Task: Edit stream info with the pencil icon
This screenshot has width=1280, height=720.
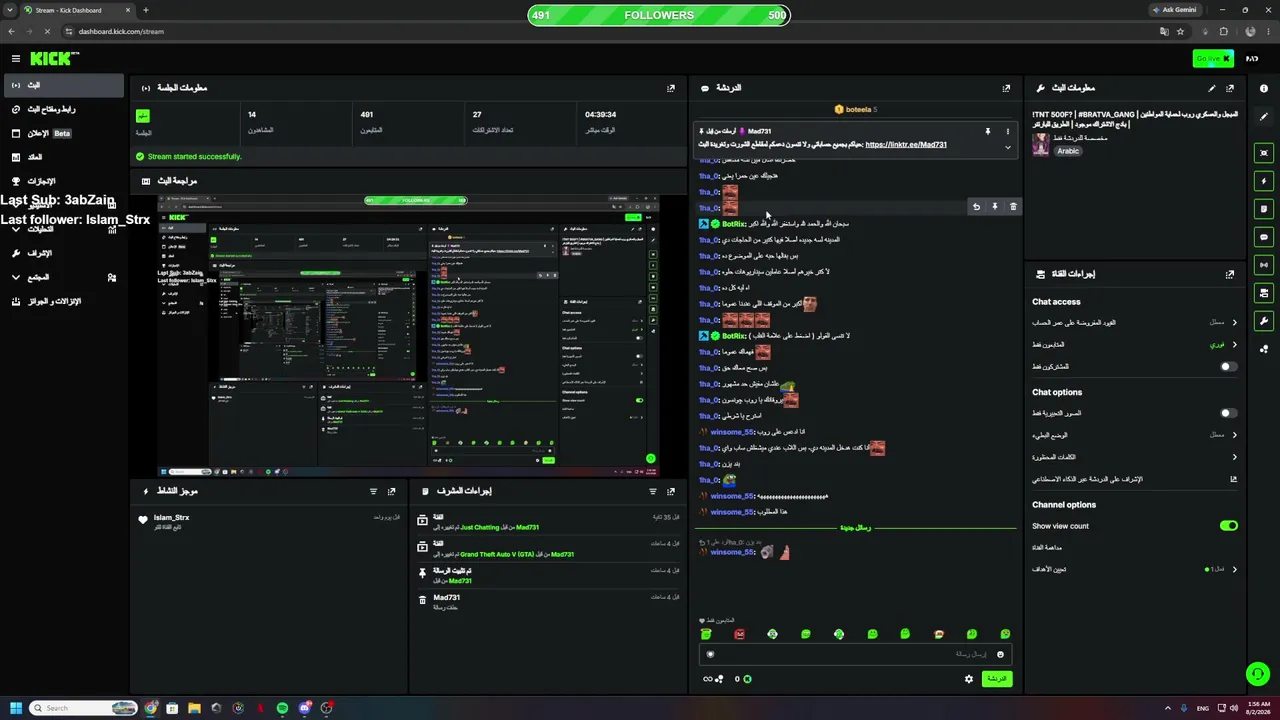Action: point(1212,88)
